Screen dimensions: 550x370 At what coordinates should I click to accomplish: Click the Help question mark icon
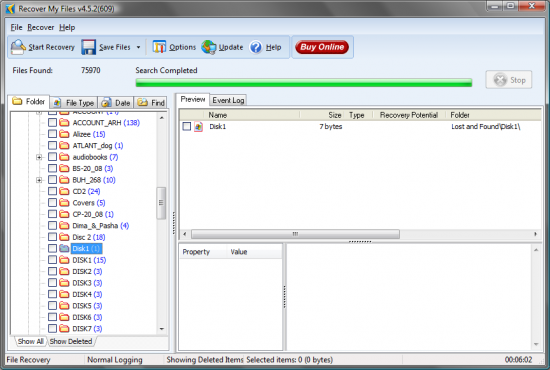256,47
